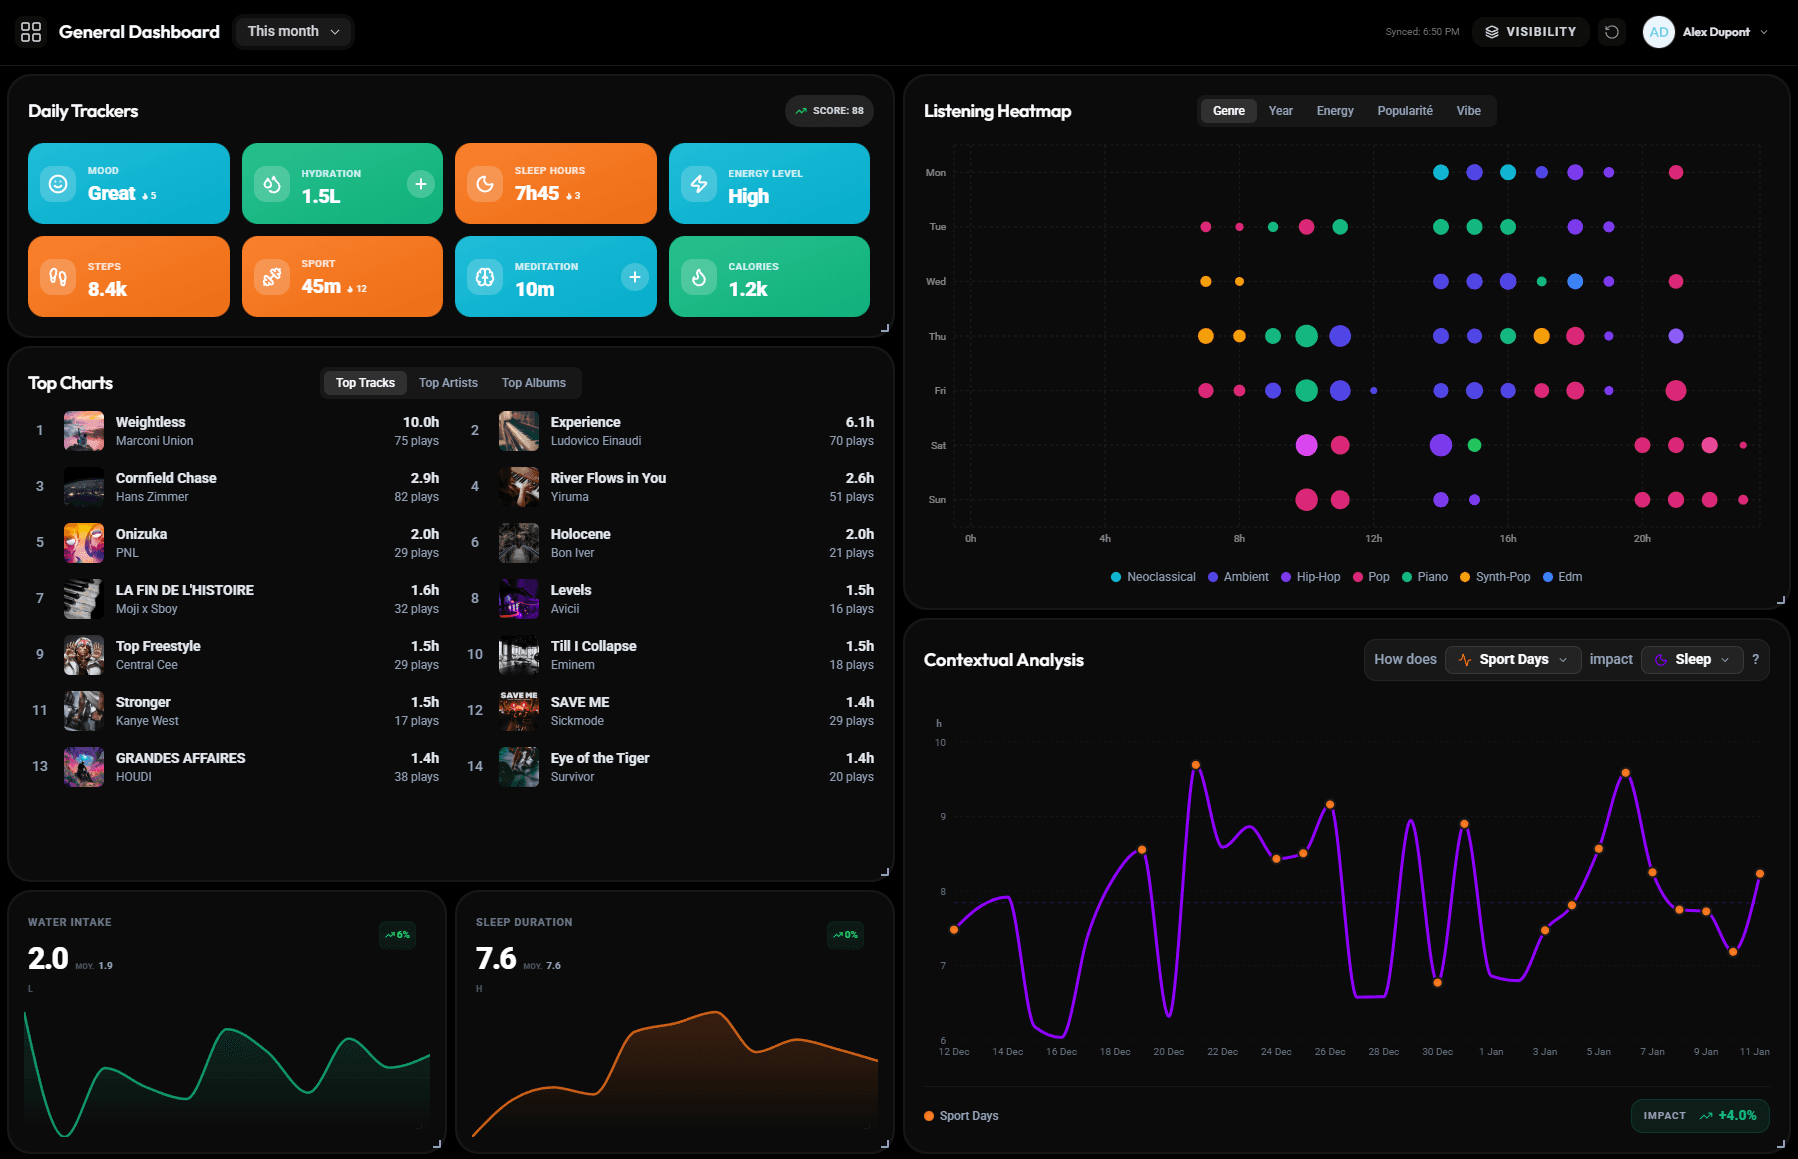The height and width of the screenshot is (1159, 1798).
Task: Click the sync history icon near Visibility
Action: 1611,31
